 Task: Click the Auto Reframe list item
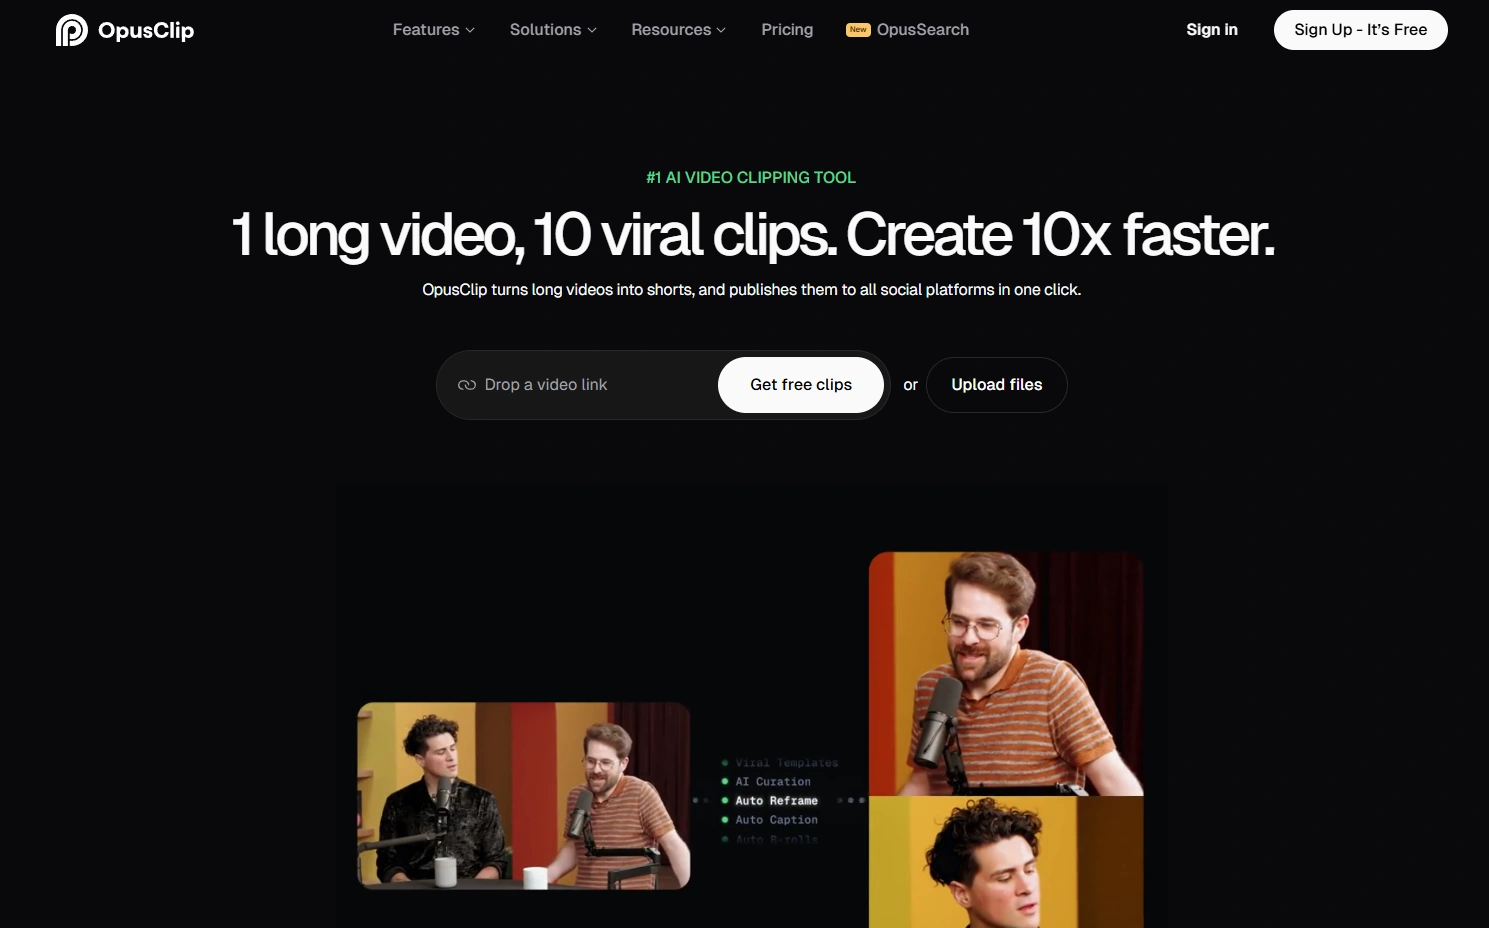[x=776, y=801]
